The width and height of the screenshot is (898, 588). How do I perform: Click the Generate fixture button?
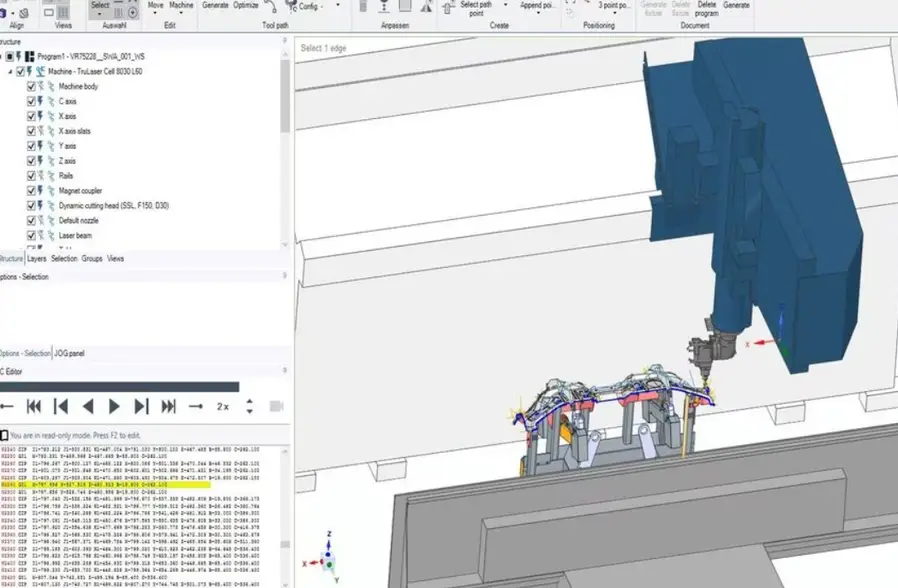pyautogui.click(x=653, y=8)
